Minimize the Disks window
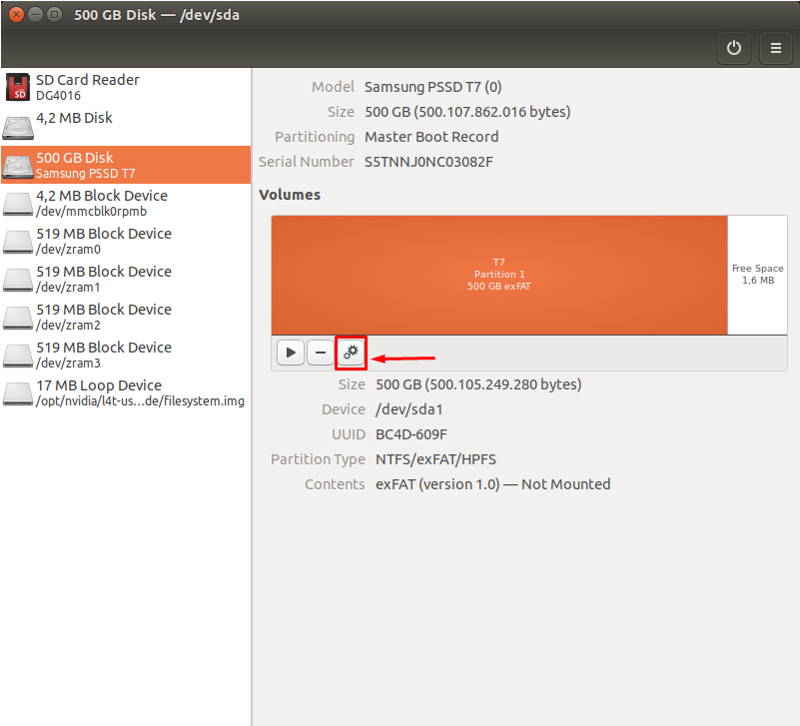This screenshot has width=800, height=726. 35,14
